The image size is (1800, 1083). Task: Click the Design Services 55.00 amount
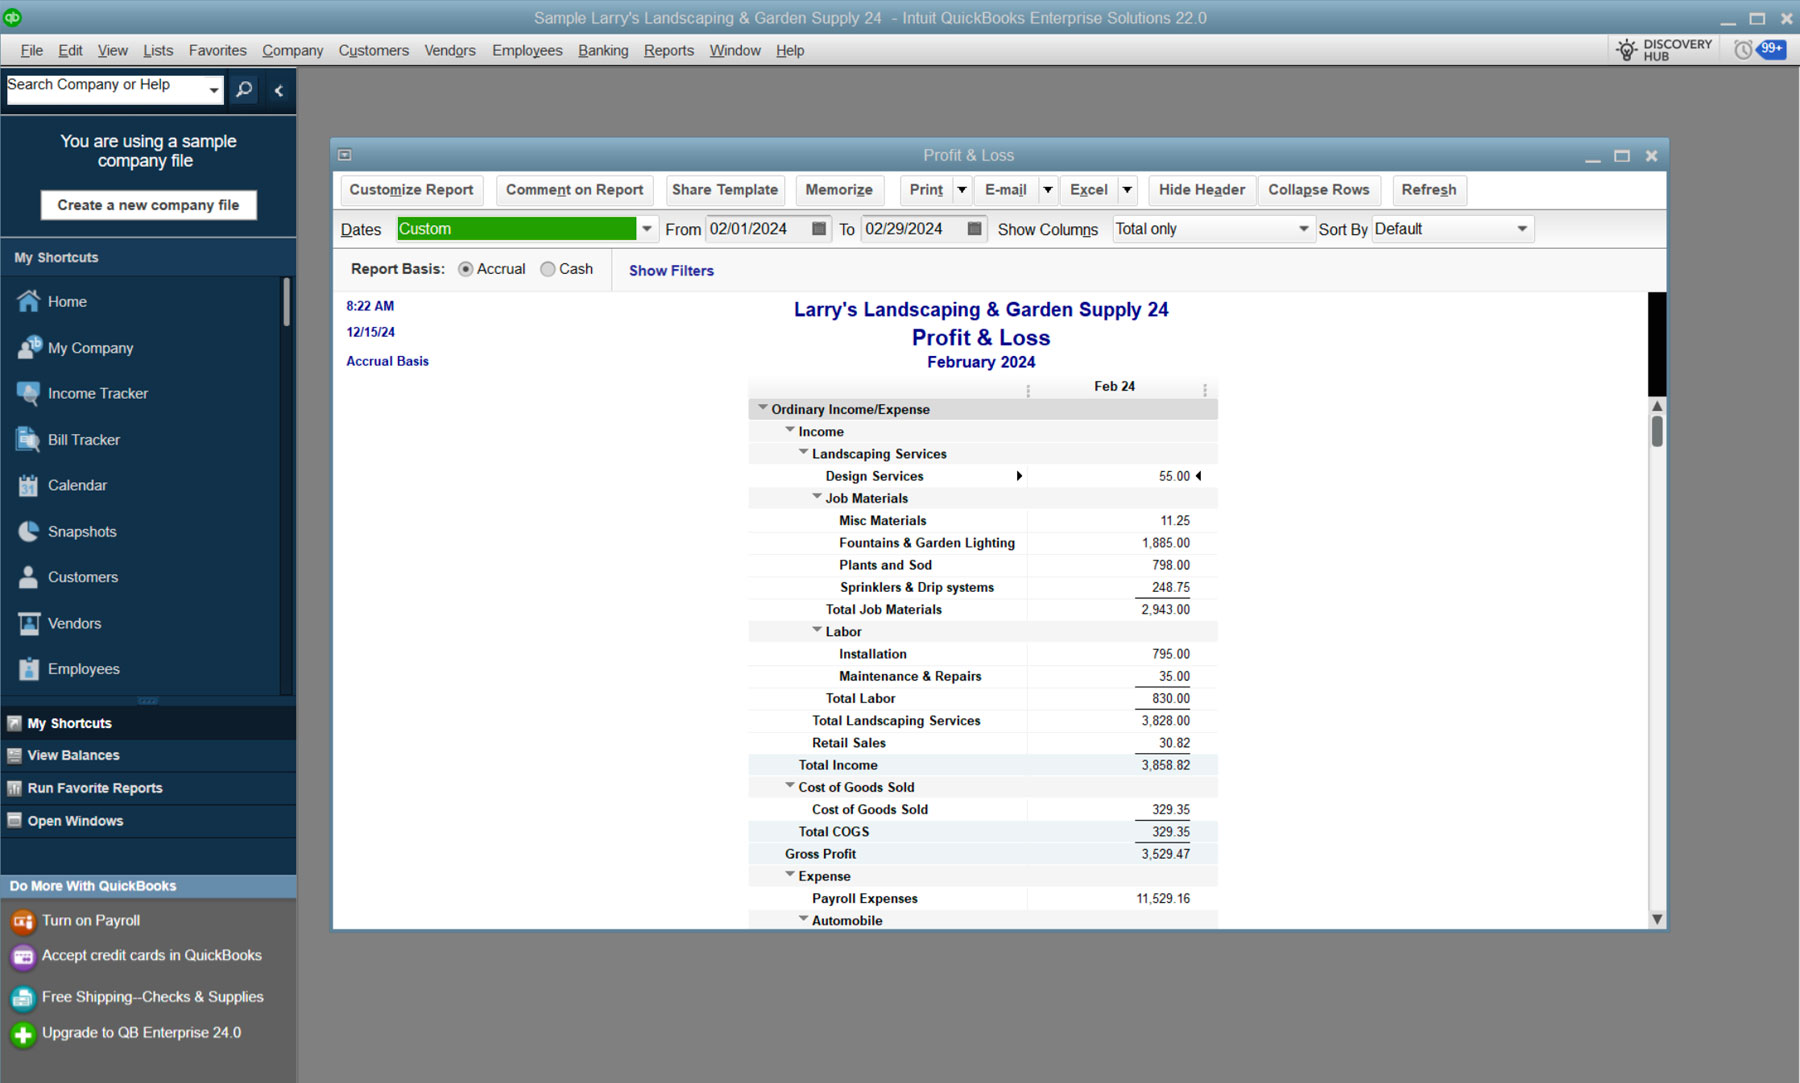tap(1174, 476)
